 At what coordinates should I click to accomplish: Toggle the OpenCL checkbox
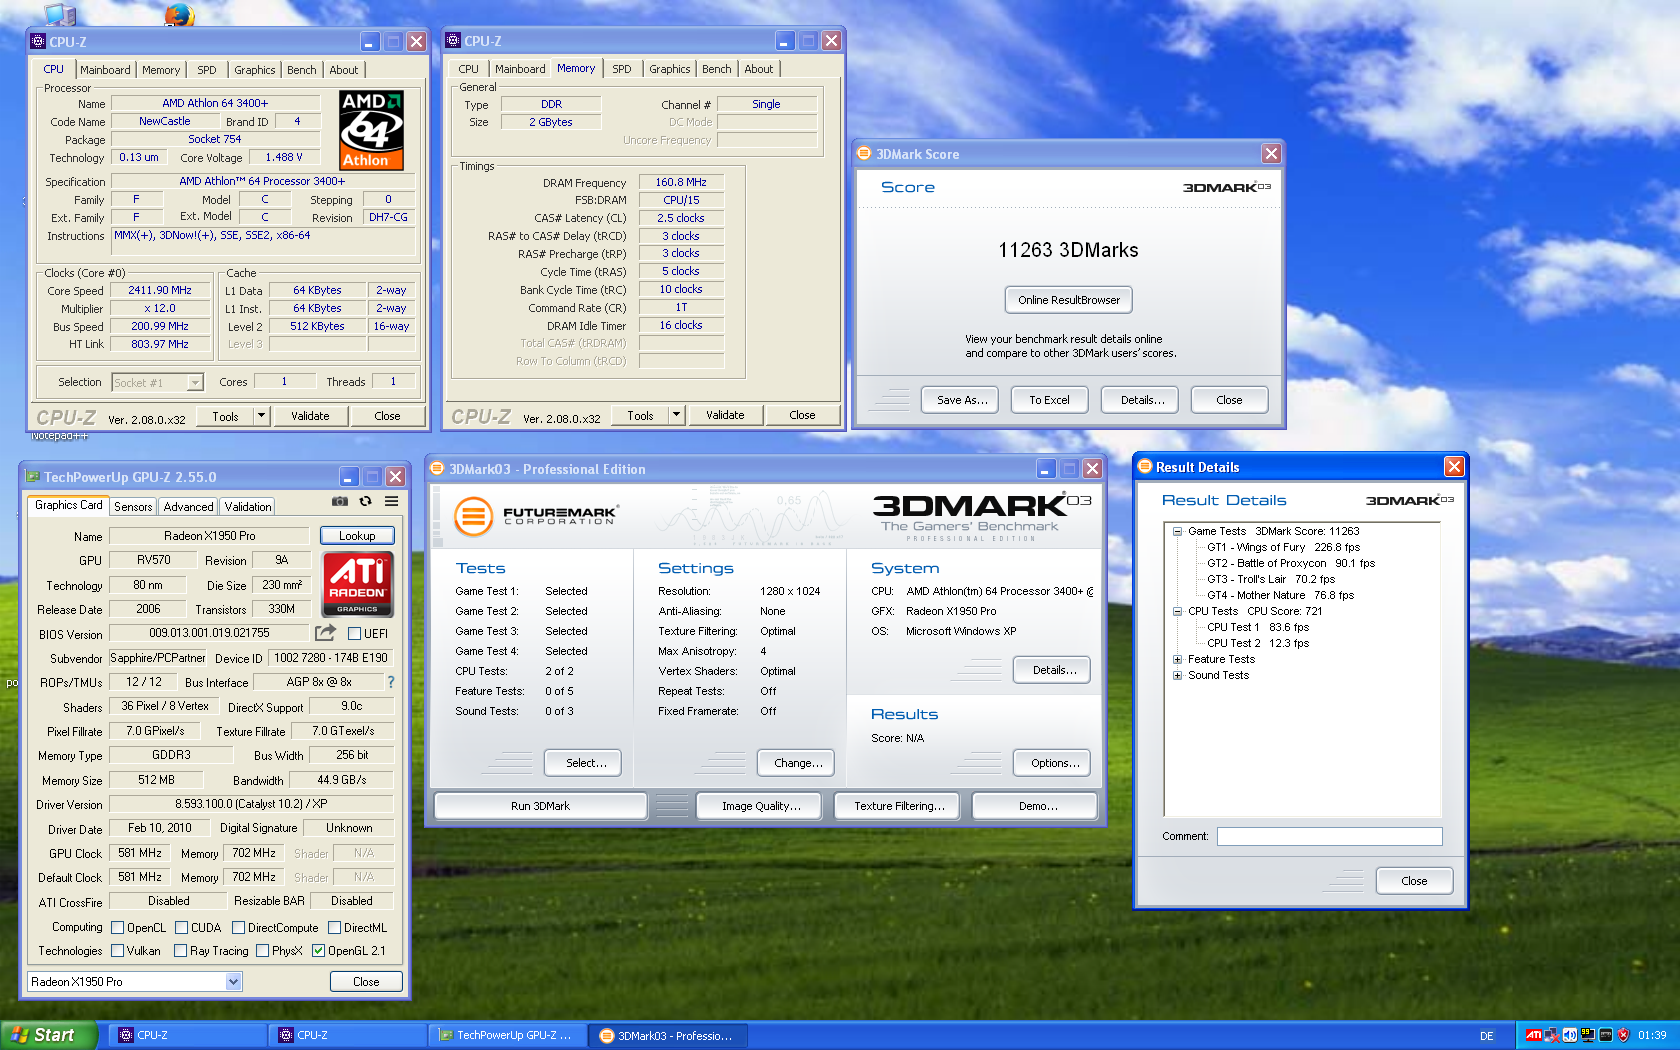click(118, 928)
